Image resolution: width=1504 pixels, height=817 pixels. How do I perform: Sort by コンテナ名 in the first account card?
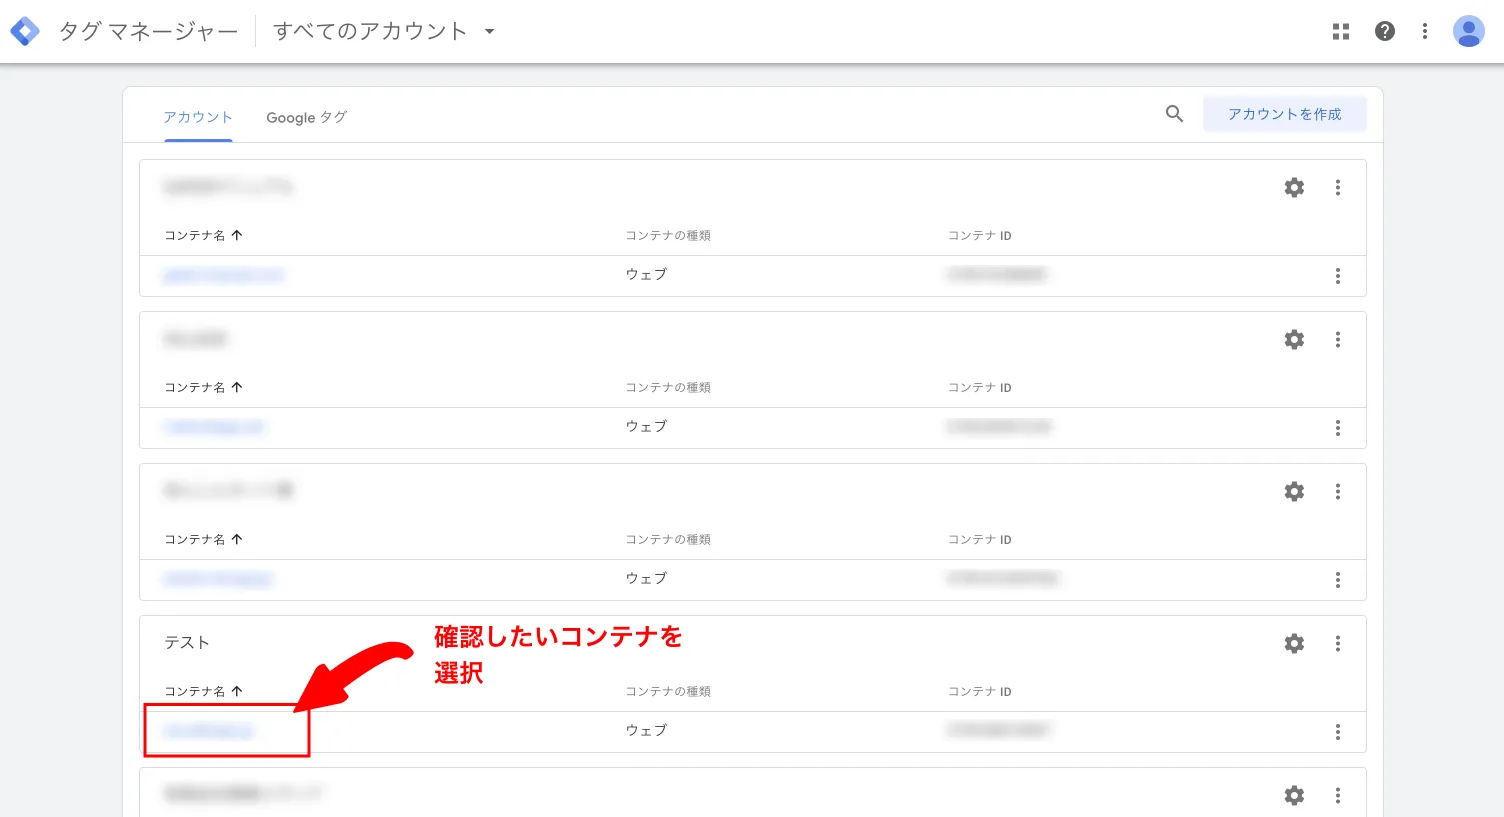tap(204, 235)
